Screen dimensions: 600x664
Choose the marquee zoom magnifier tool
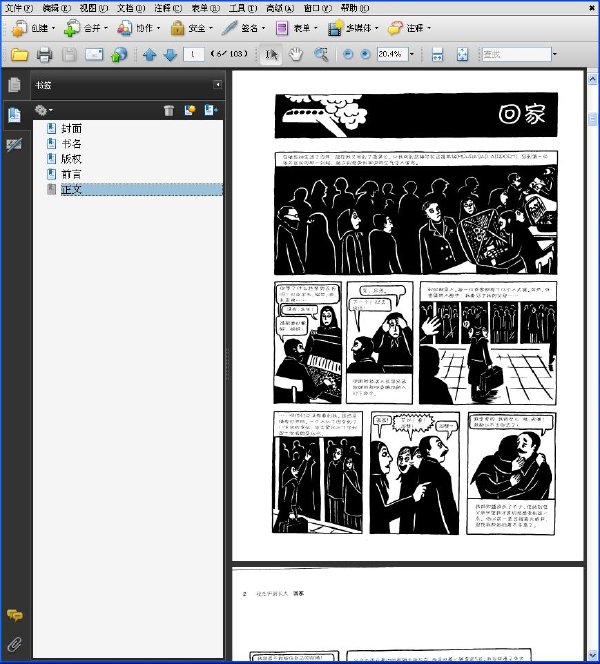pyautogui.click(x=321, y=54)
